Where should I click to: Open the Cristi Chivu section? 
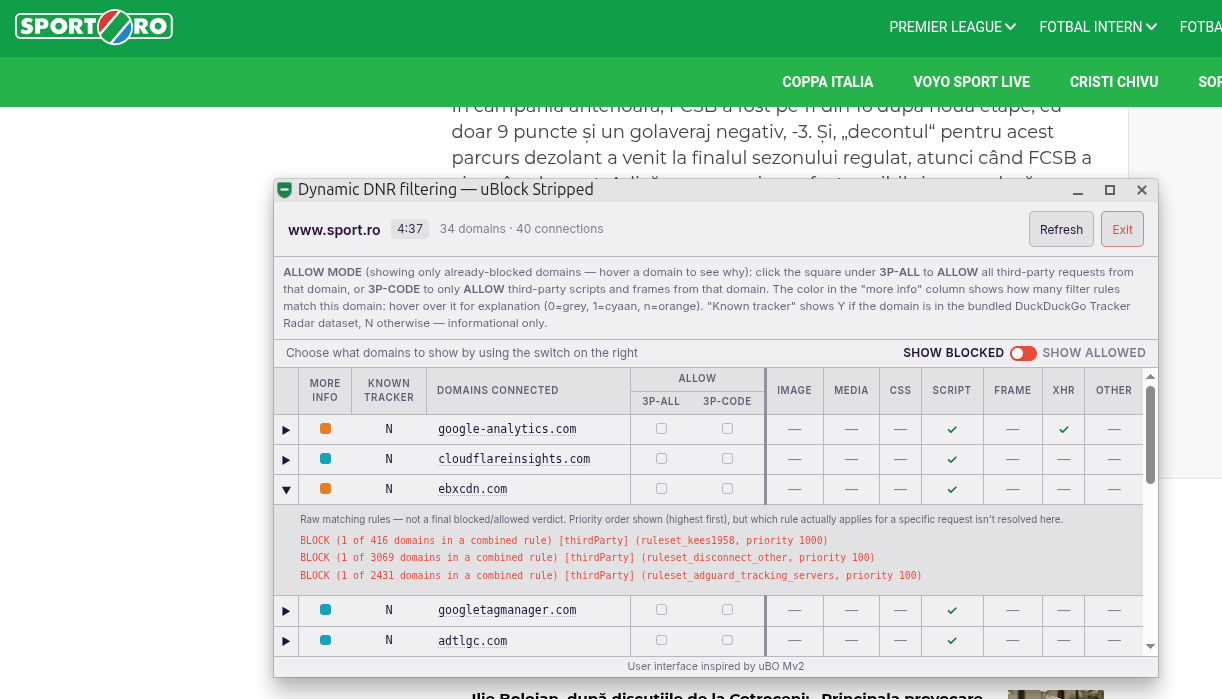pos(1114,82)
